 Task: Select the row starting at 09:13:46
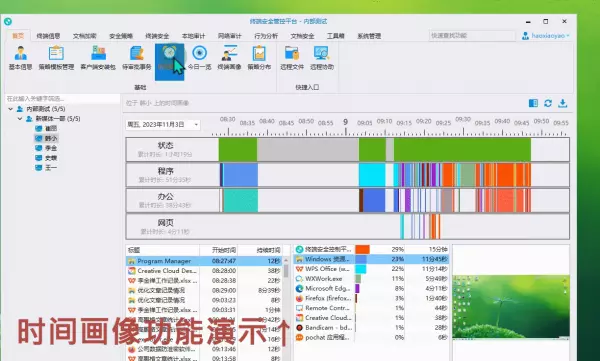click(x=204, y=349)
